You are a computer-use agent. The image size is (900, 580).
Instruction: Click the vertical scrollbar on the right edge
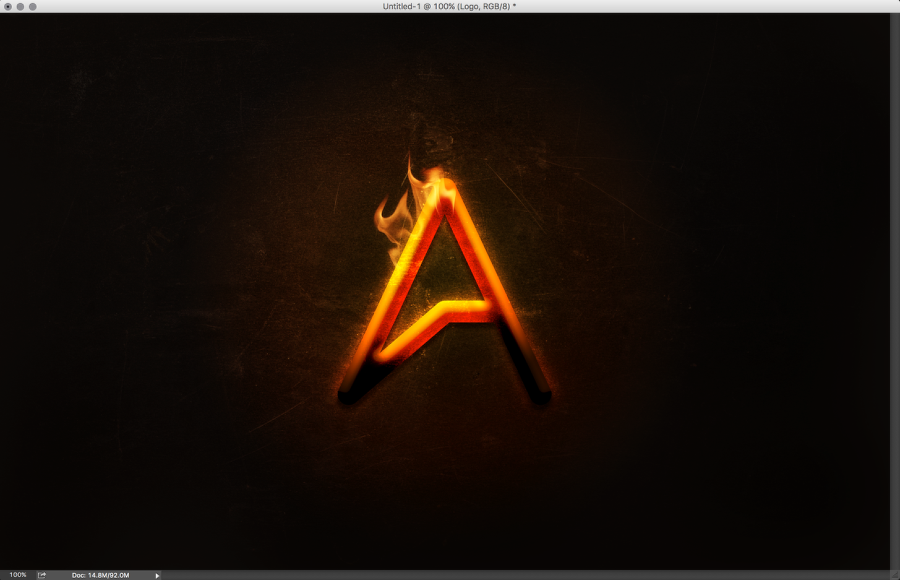click(x=894, y=290)
